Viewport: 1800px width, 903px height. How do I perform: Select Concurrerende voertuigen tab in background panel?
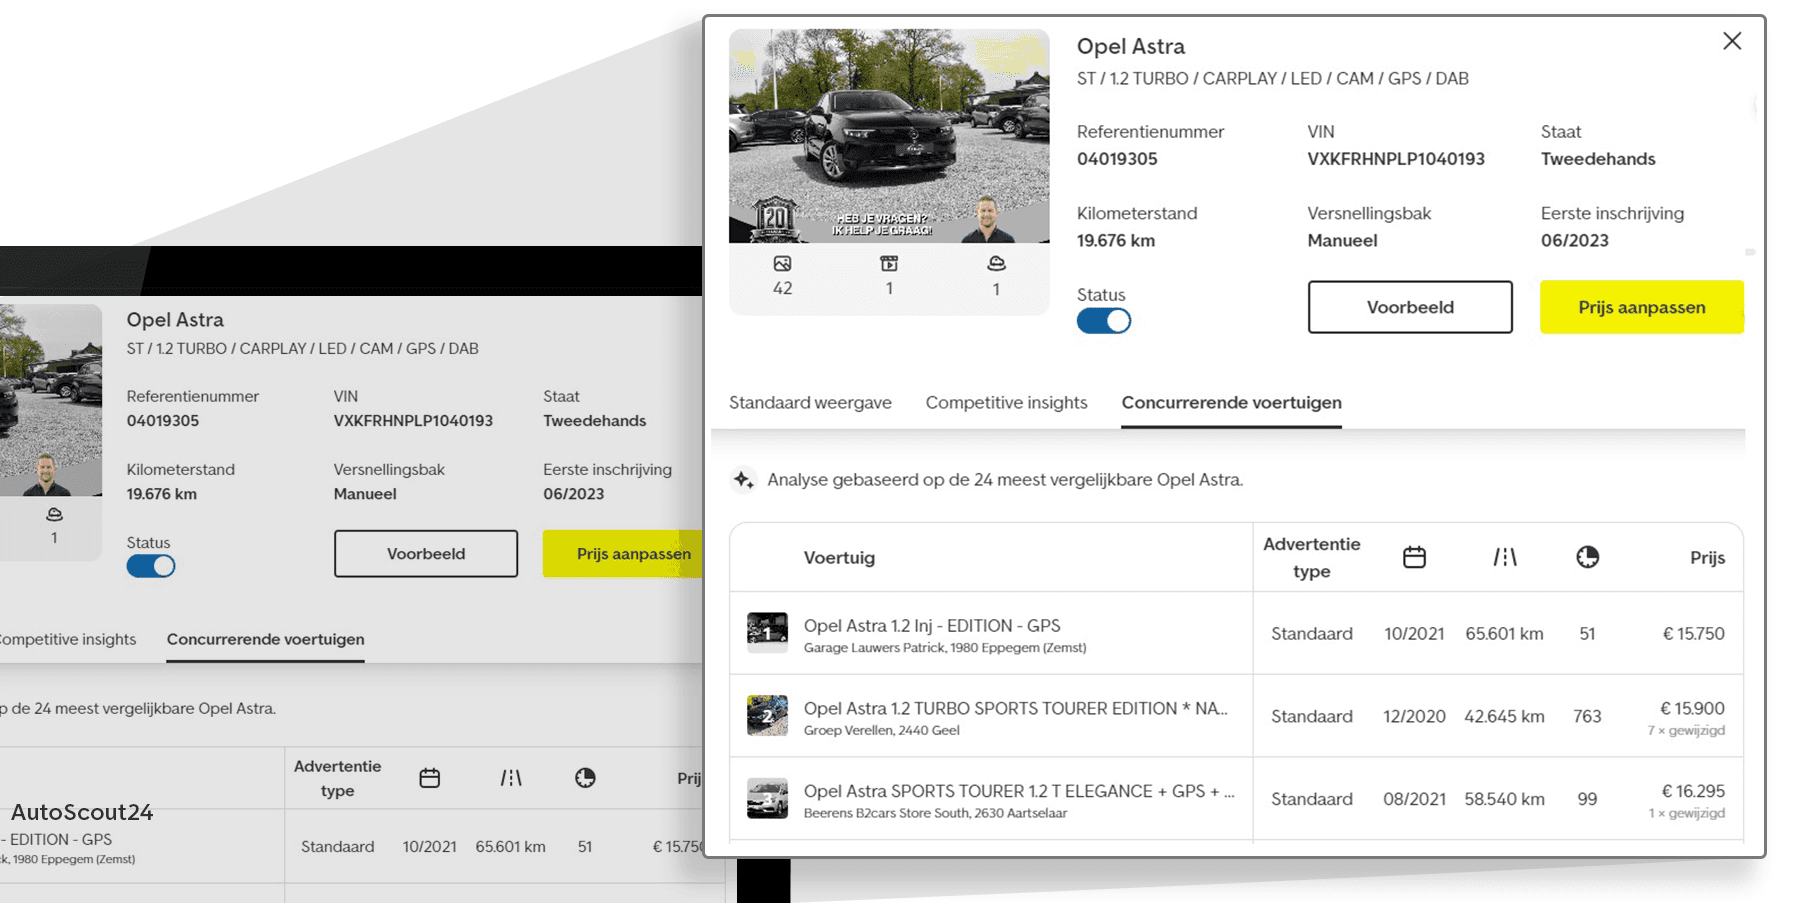(265, 639)
